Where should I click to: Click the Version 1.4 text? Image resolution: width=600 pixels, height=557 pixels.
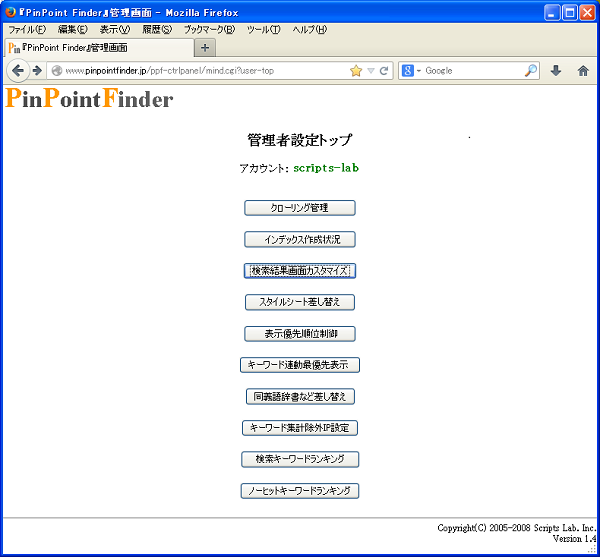click(574, 539)
